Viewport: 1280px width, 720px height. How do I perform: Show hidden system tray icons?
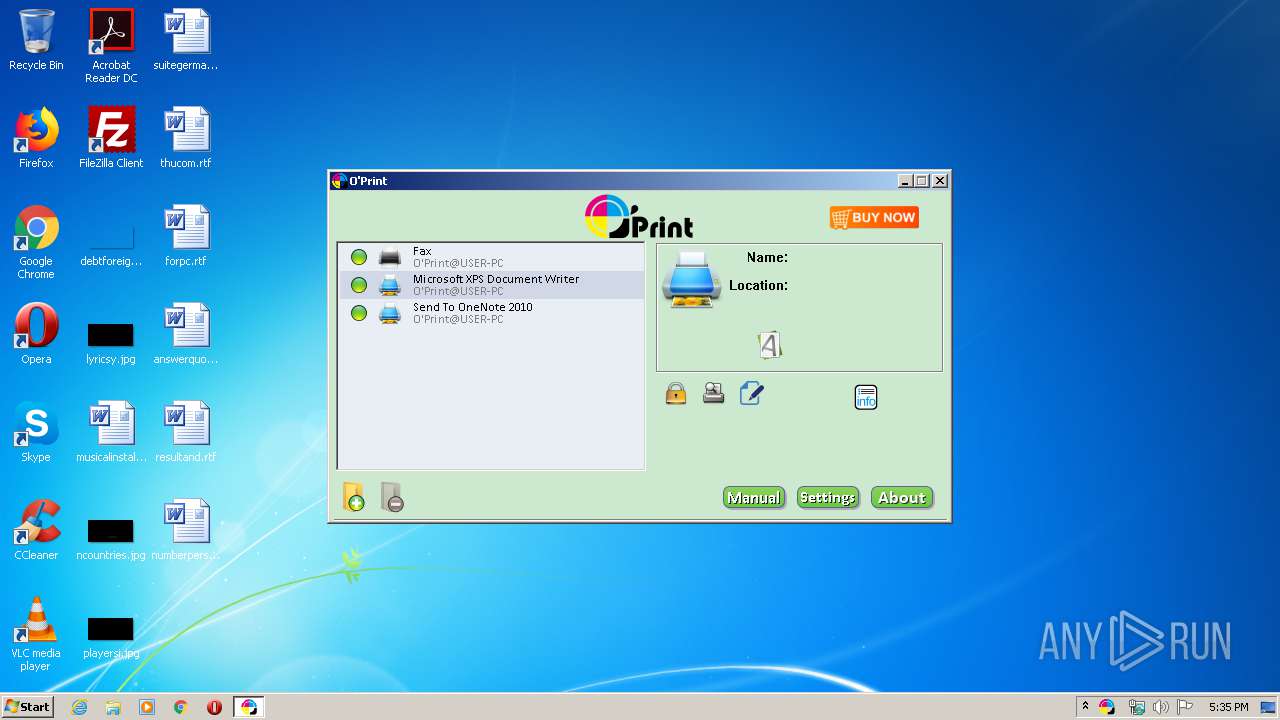(1085, 707)
